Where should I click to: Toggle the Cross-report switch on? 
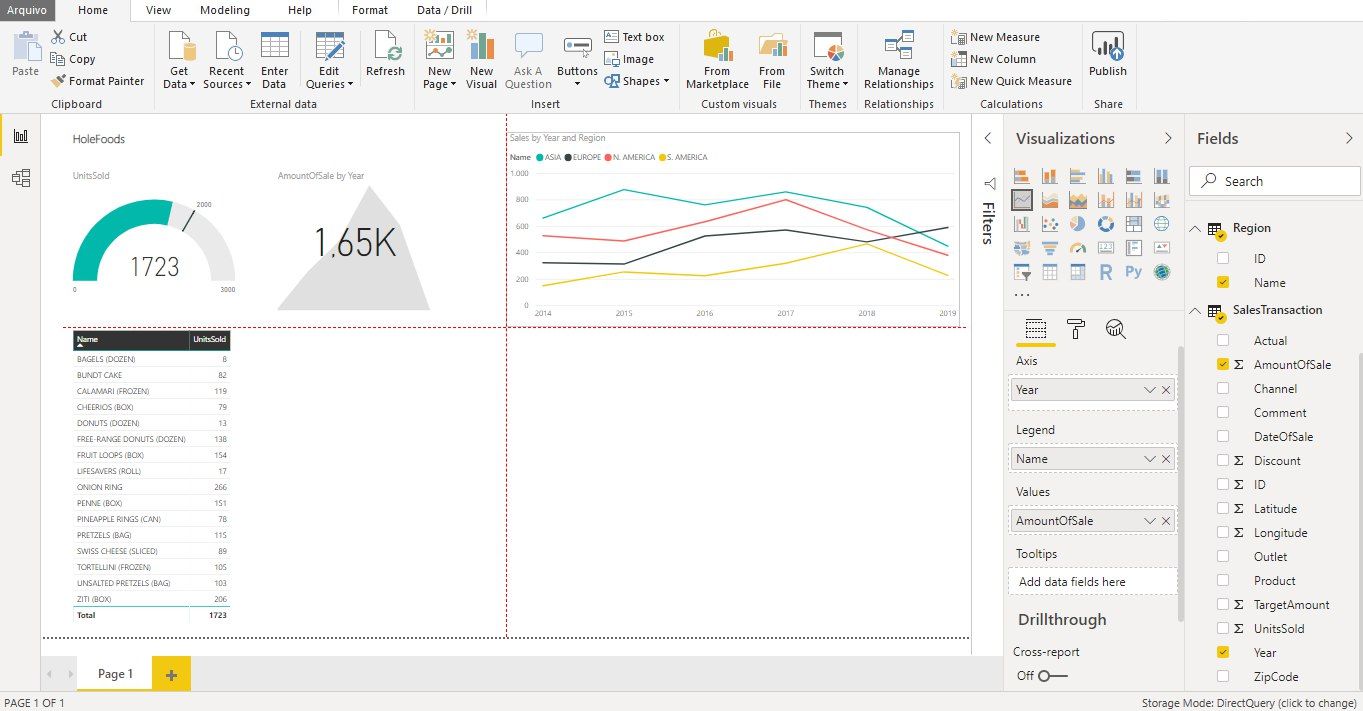click(1052, 676)
